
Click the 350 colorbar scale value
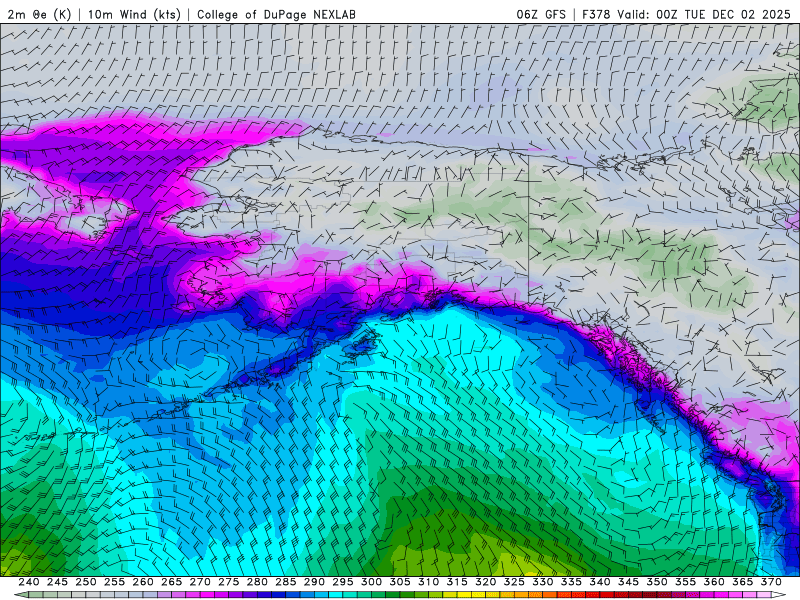(x=657, y=582)
